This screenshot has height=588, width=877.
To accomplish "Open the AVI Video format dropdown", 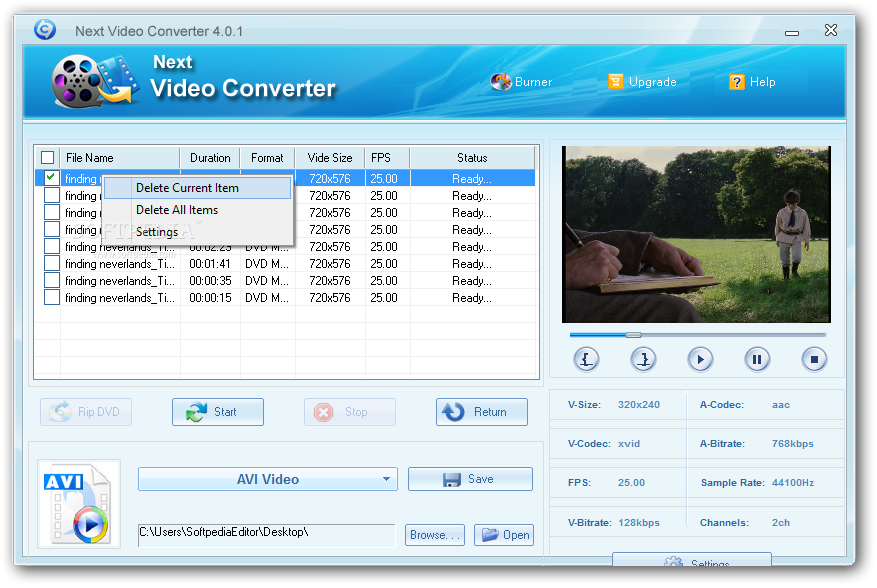I will point(268,479).
